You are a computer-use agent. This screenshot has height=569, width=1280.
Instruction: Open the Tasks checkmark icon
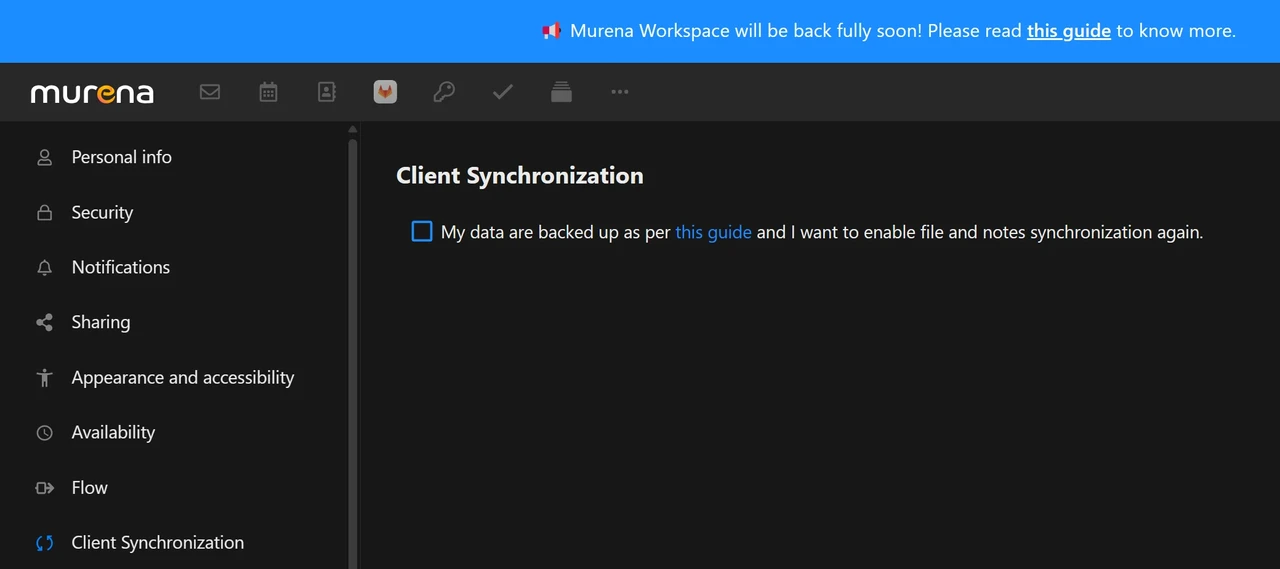click(x=503, y=92)
